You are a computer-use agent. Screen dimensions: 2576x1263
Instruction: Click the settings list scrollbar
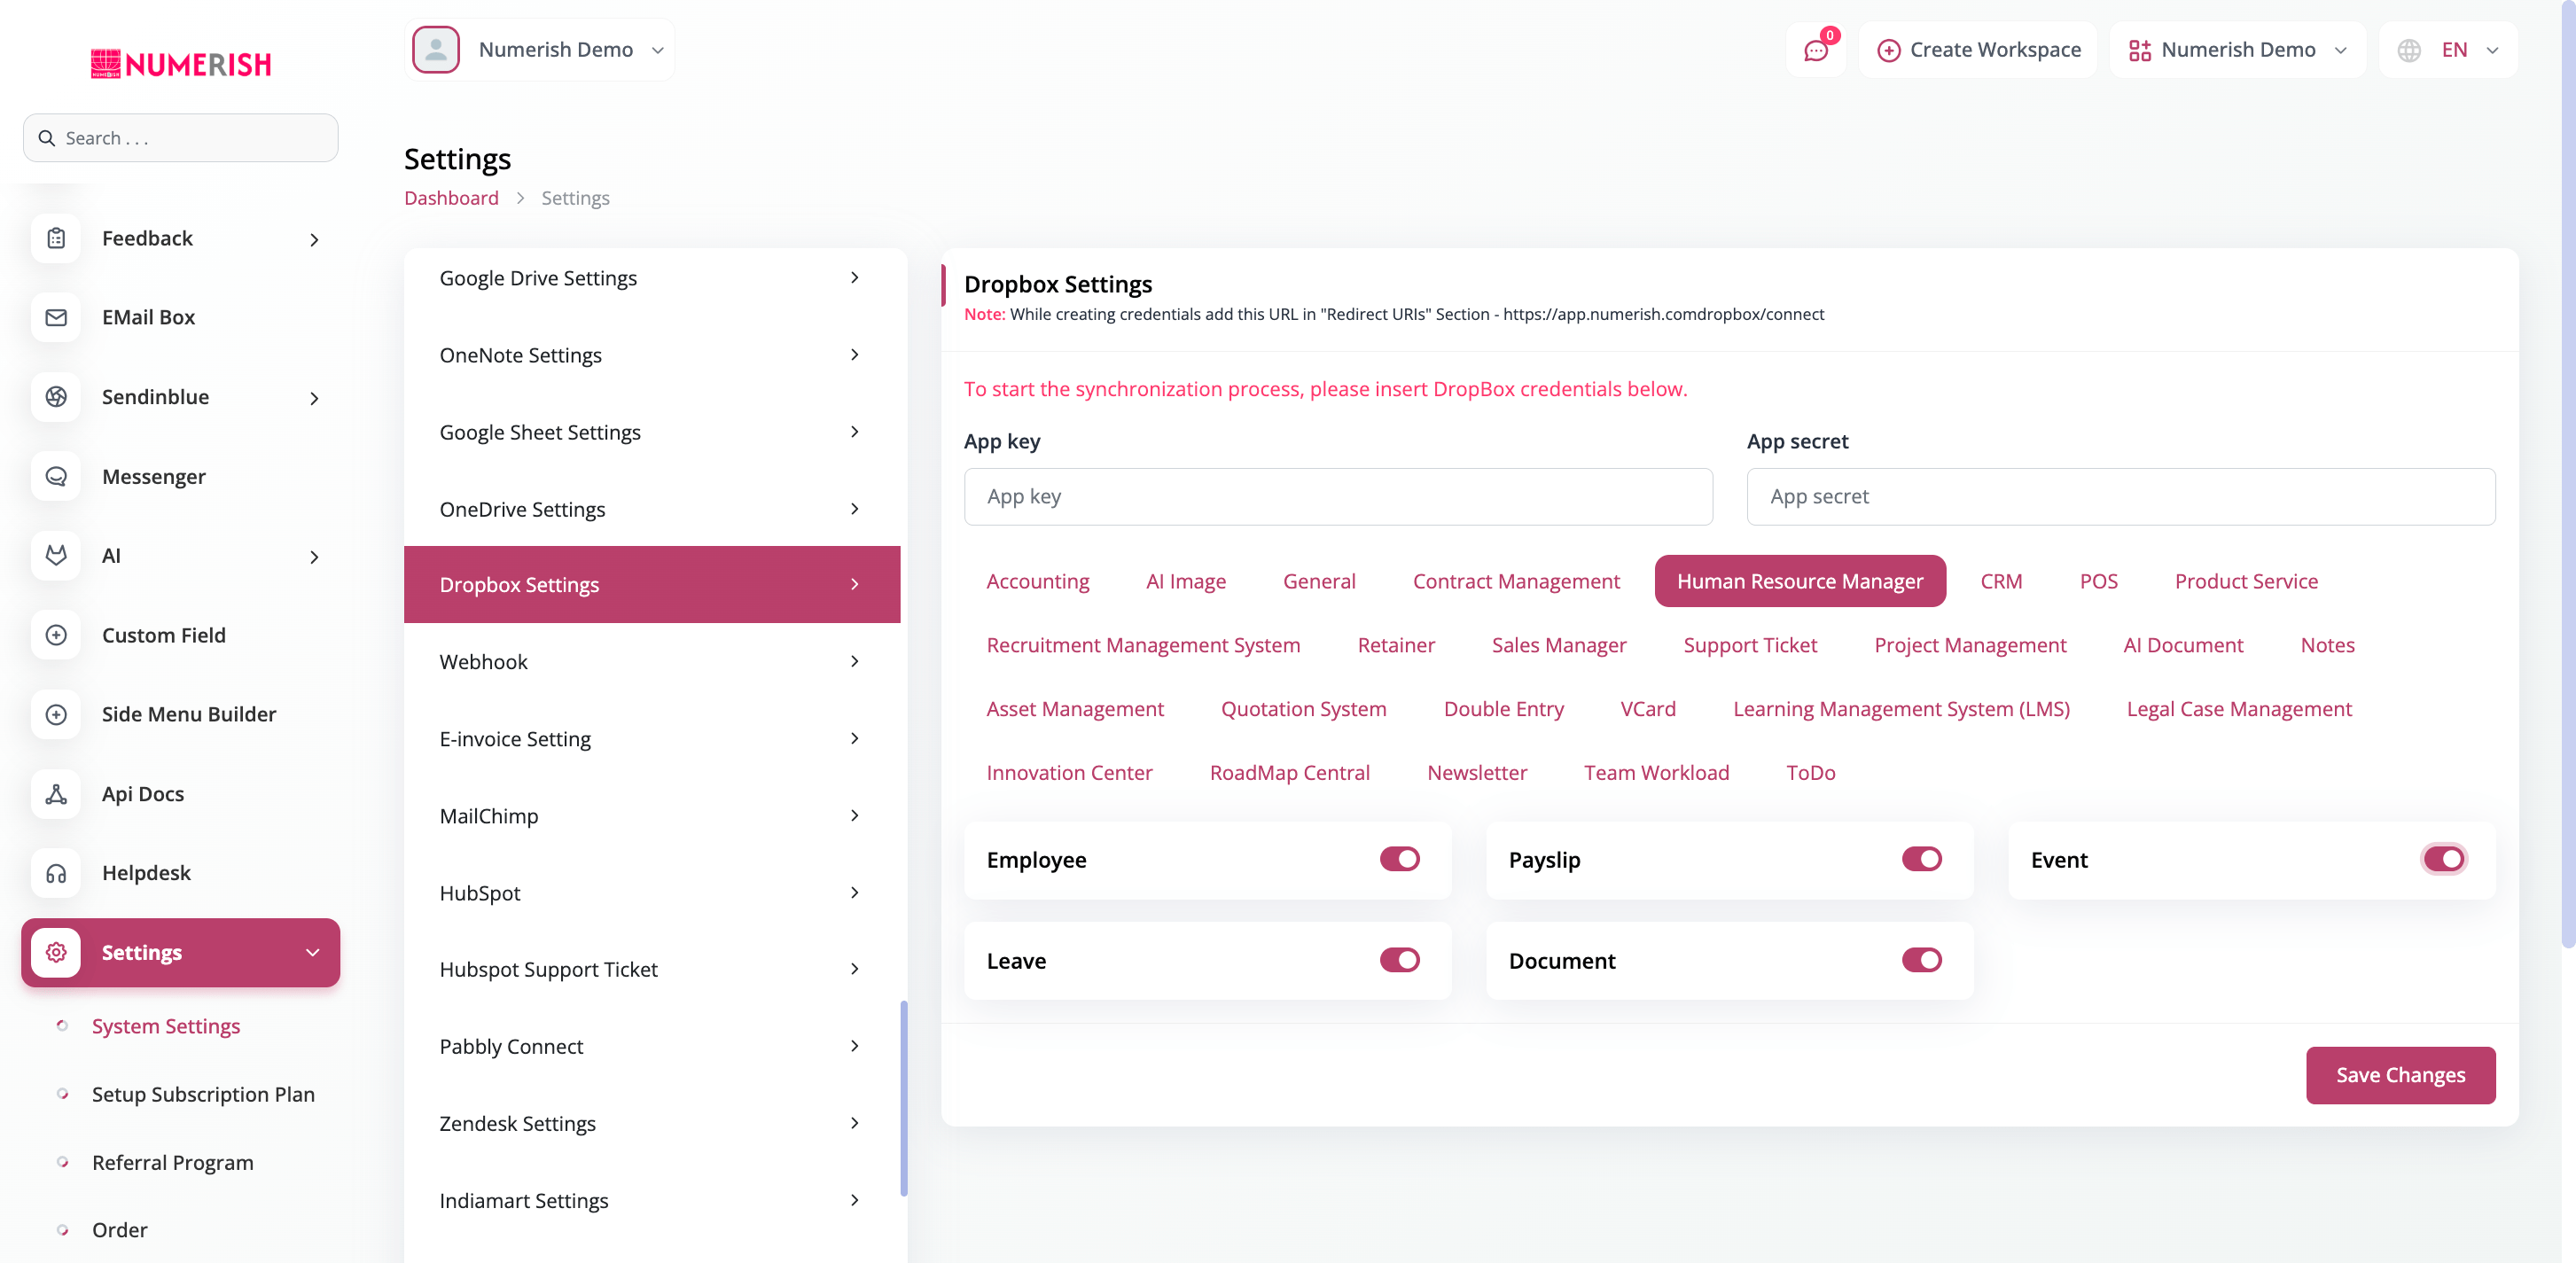[x=904, y=1098]
